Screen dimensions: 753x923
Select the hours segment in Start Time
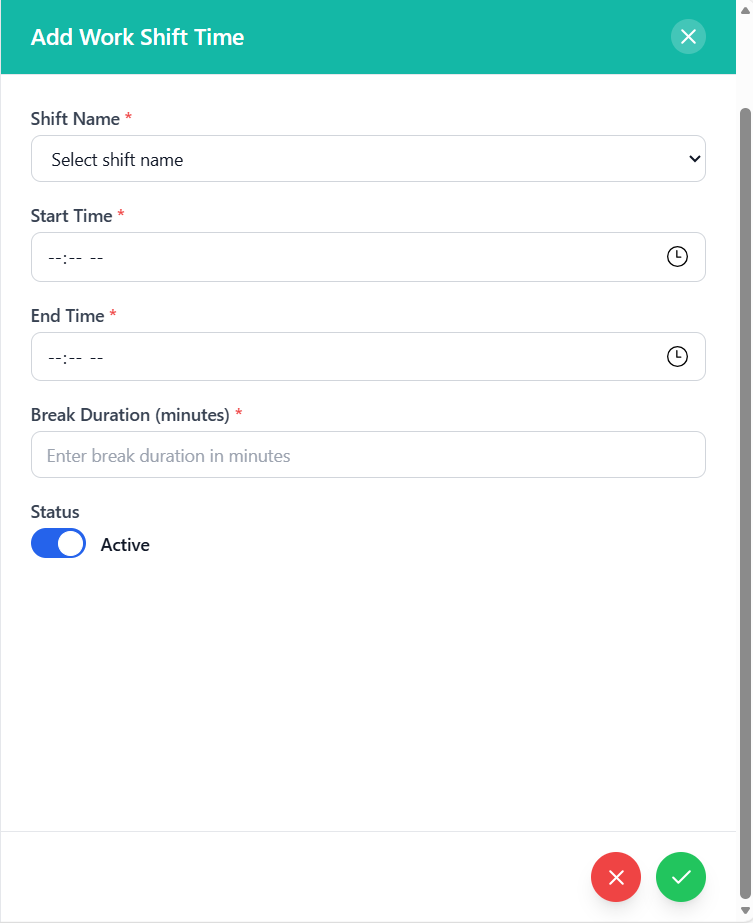pos(55,258)
